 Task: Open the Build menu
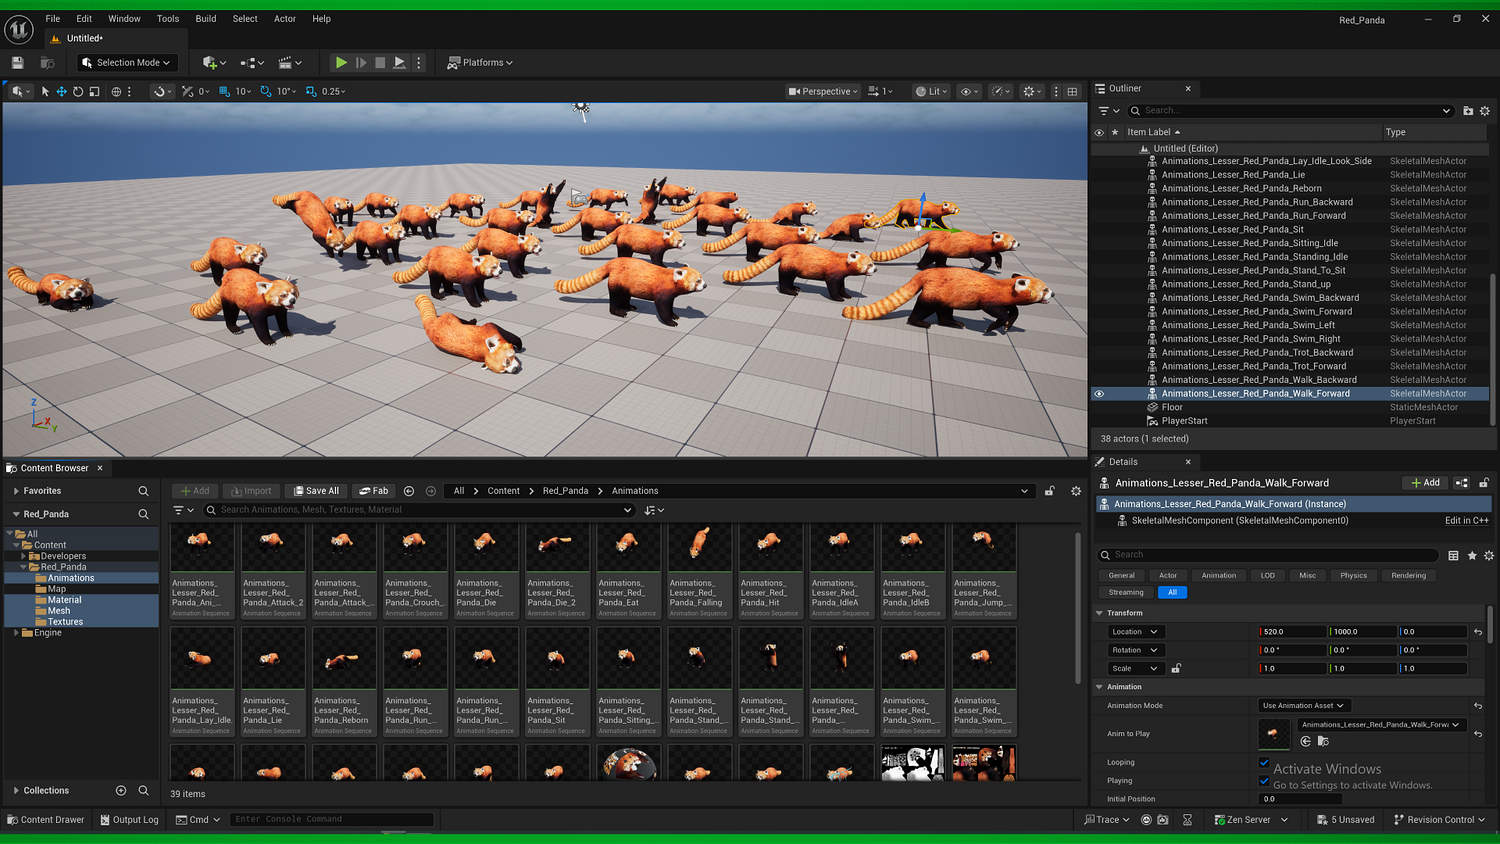[x=206, y=19]
